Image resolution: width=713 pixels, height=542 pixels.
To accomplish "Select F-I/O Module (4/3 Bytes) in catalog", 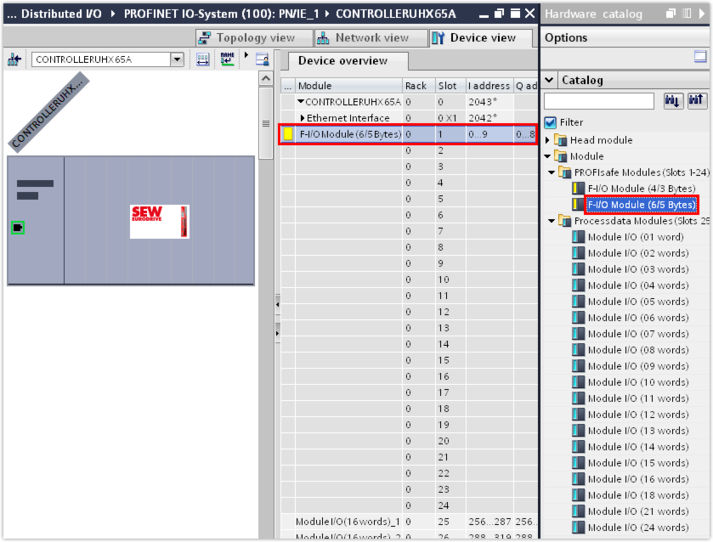I will 641,188.
